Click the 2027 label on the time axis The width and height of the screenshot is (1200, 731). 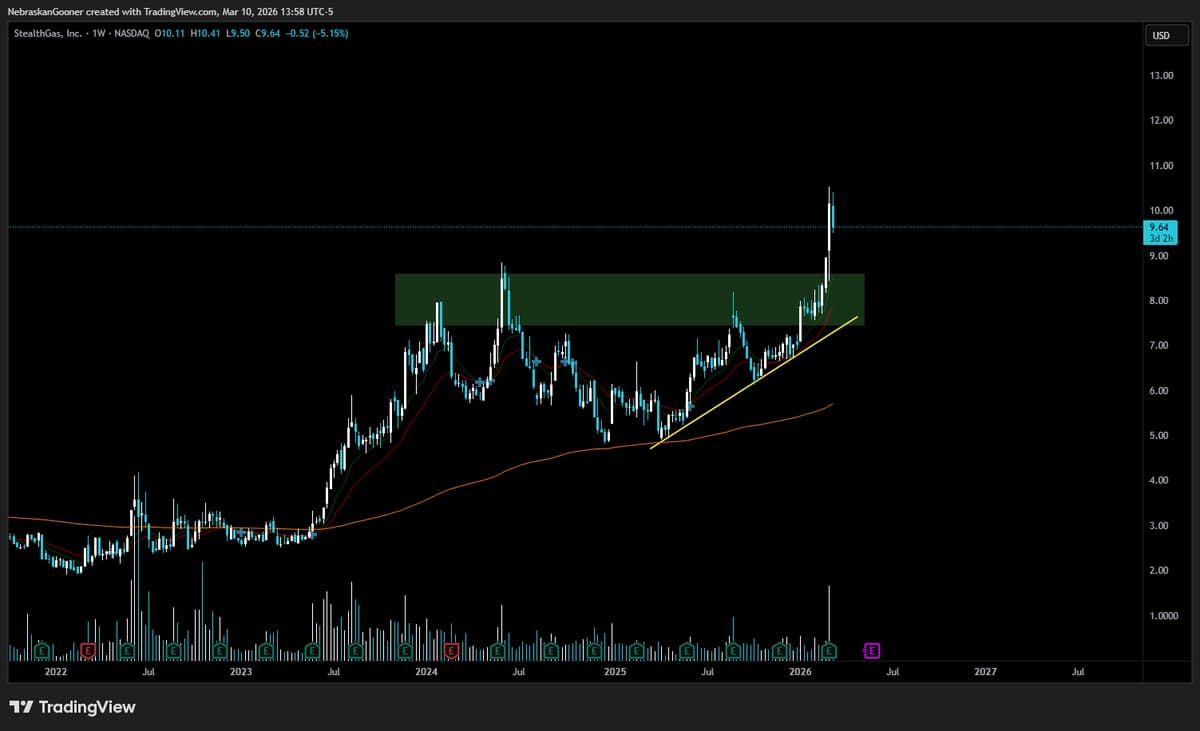(984, 672)
